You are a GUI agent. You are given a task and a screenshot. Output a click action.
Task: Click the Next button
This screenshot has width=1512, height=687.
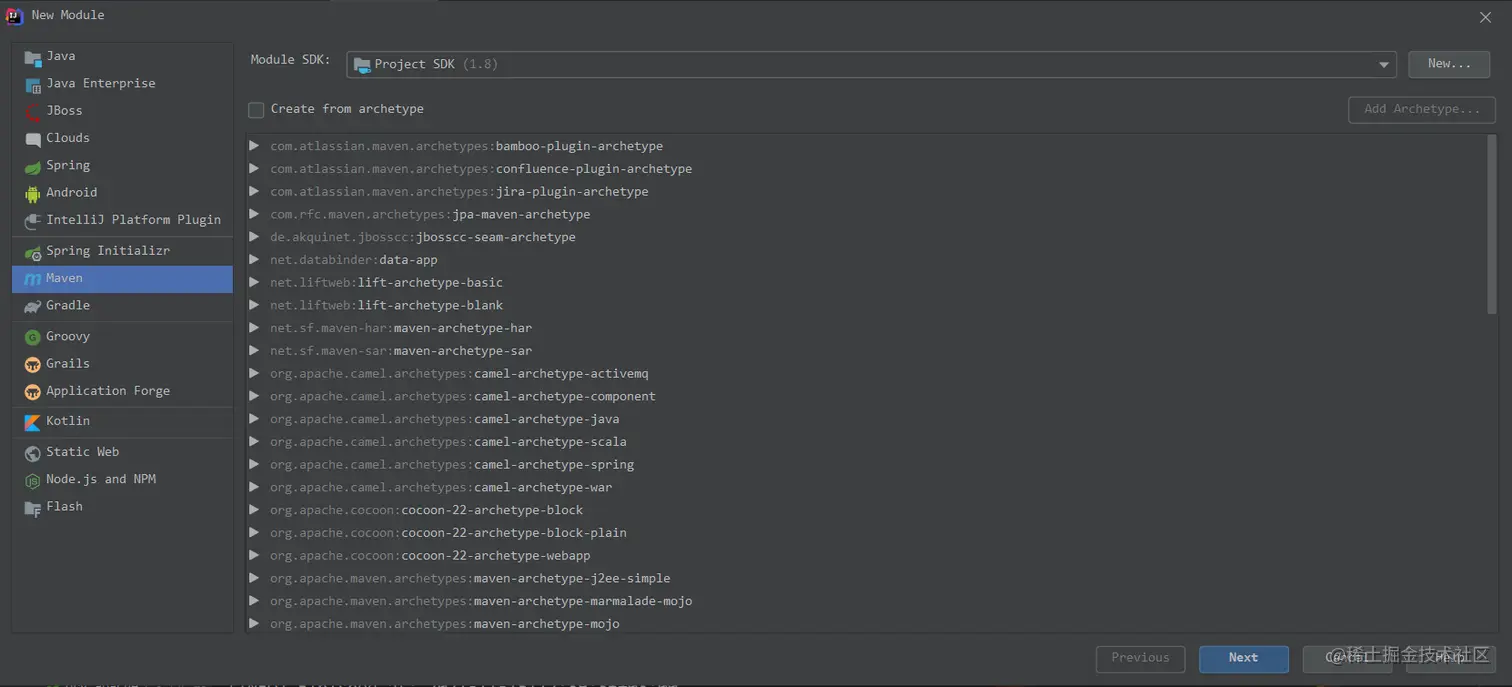click(1243, 658)
